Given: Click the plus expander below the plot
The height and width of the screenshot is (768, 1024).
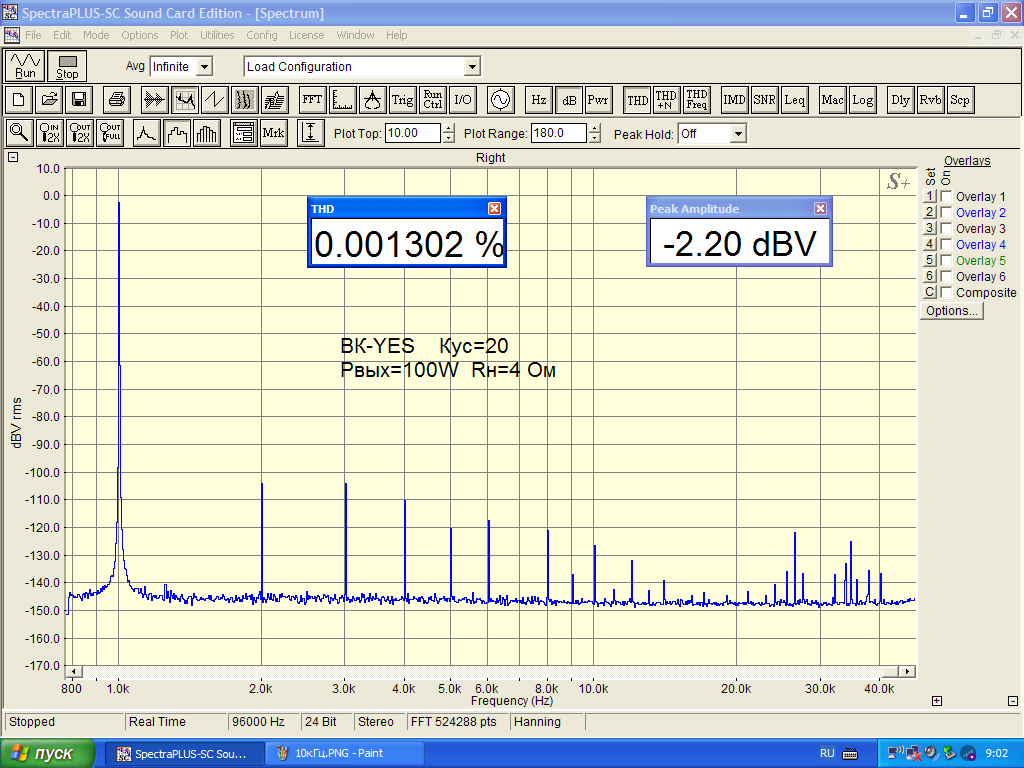Looking at the screenshot, I should pos(936,701).
